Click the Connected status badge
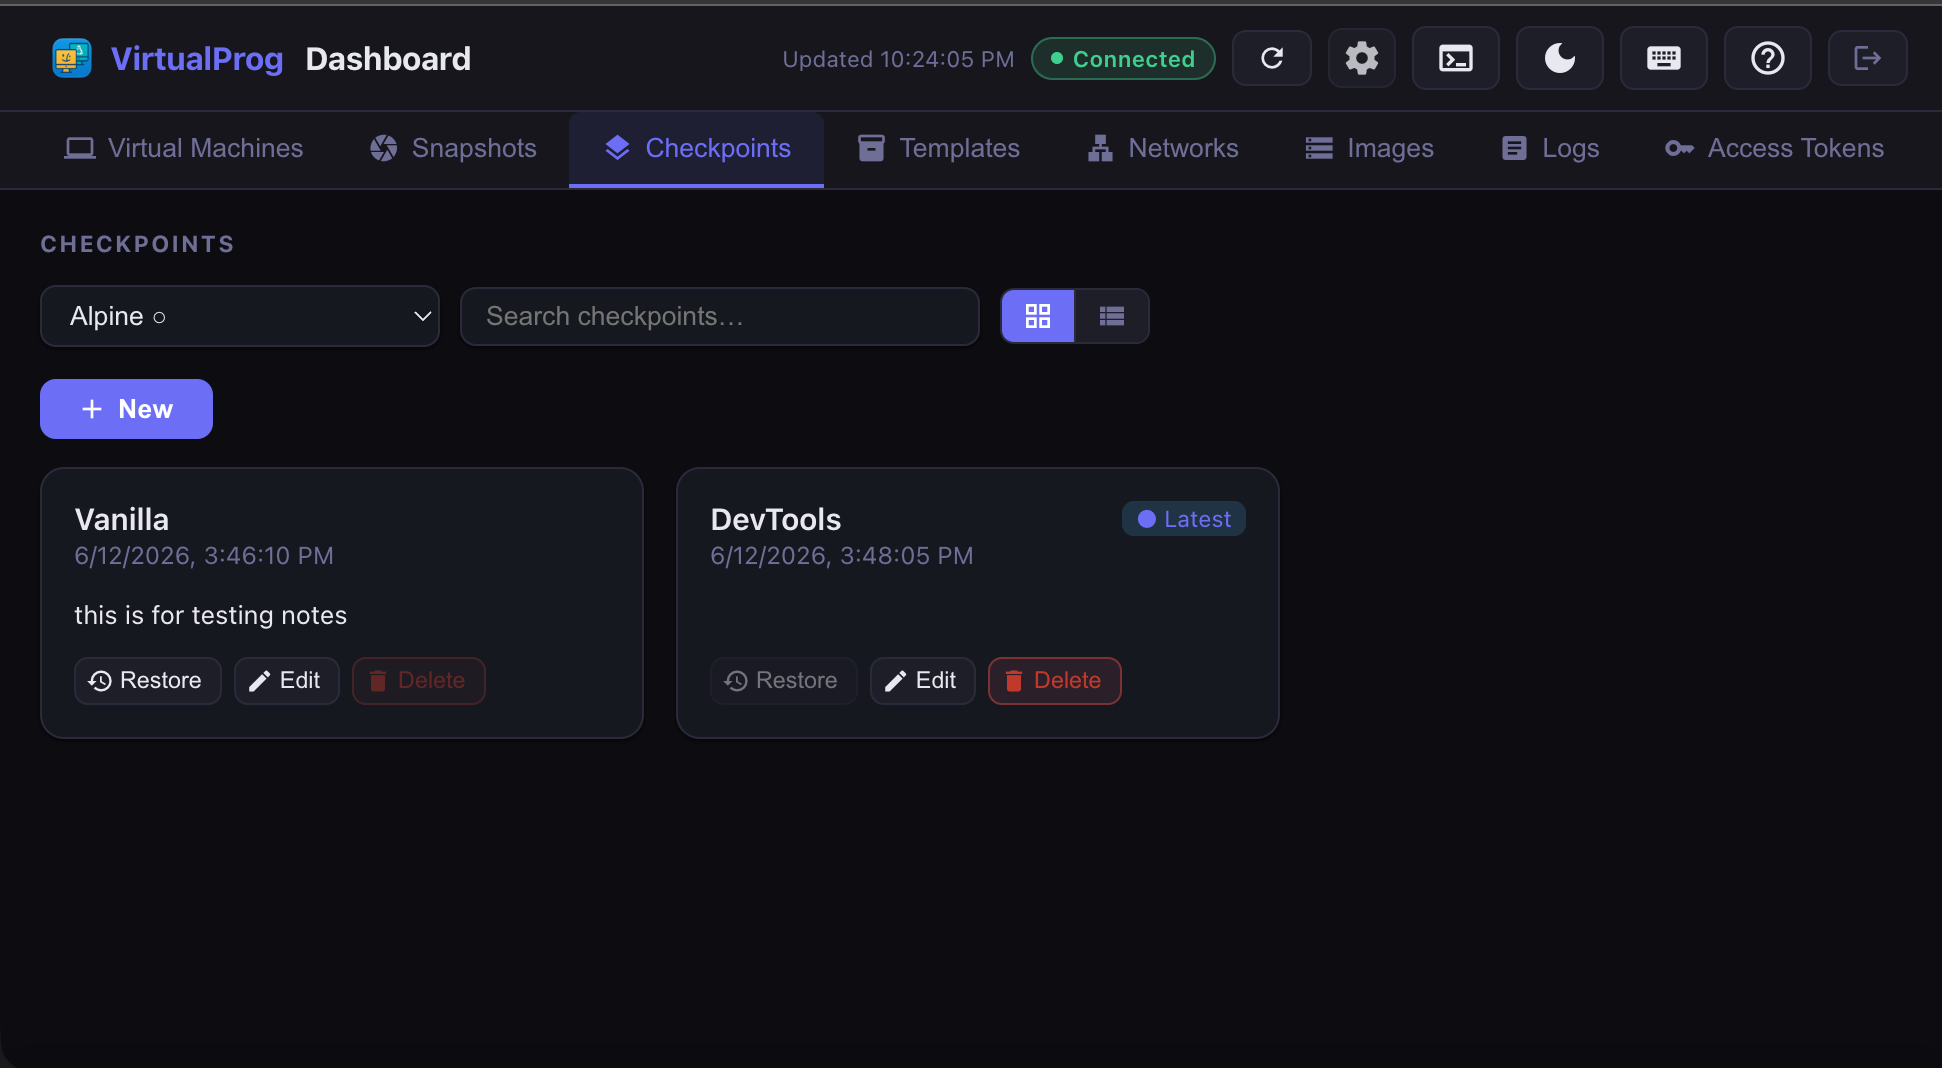This screenshot has height=1068, width=1942. pos(1123,58)
